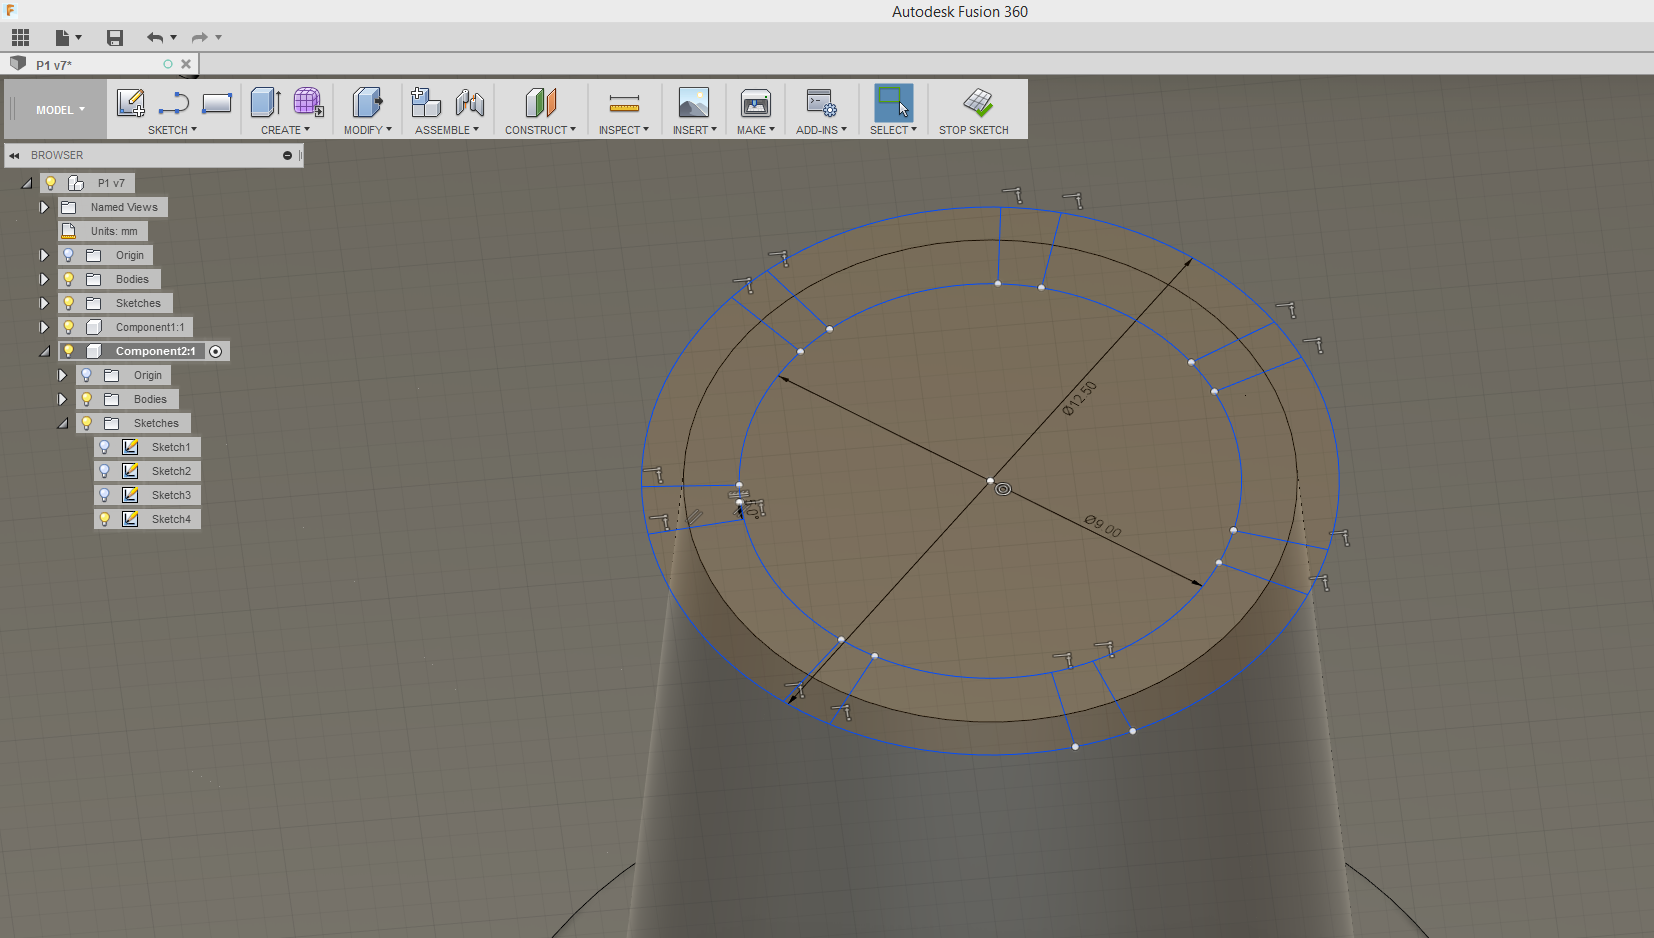Image resolution: width=1654 pixels, height=938 pixels.
Task: Open the File menu icon
Action: (62, 38)
